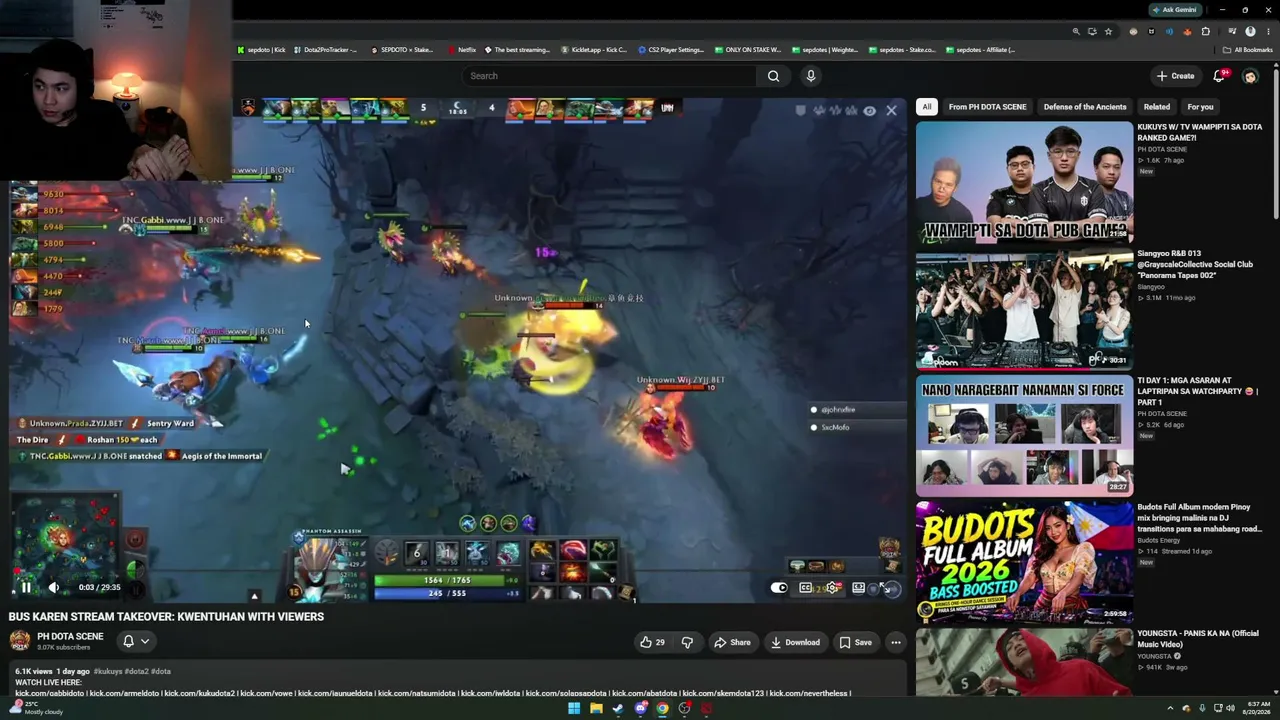Select the Defense of the Ancients chip
The image size is (1280, 720).
click(x=1085, y=107)
